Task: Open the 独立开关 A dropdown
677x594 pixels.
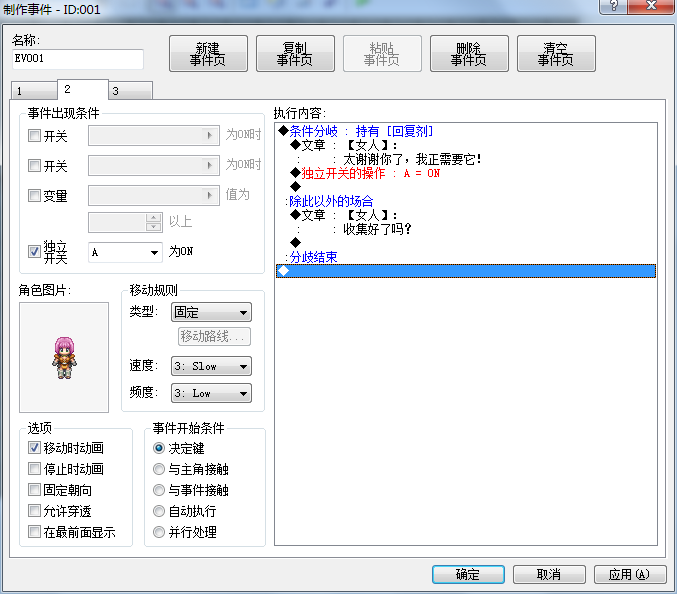Action: tap(125, 252)
